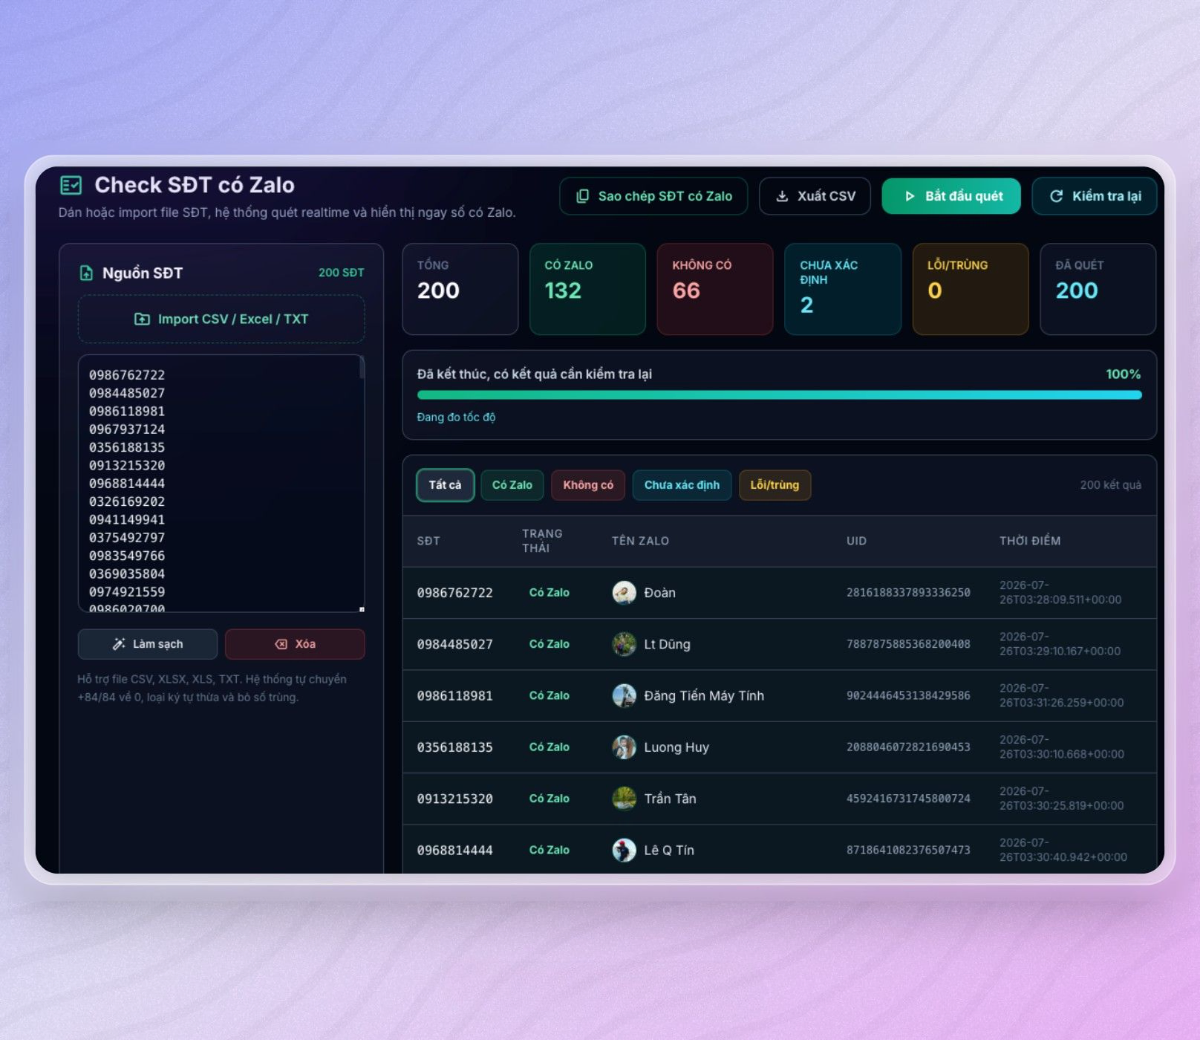Screen dimensions: 1200x1040
Task: Click the CHƯA XÁC ĐỊNH 2 stat card
Action: tap(843, 289)
